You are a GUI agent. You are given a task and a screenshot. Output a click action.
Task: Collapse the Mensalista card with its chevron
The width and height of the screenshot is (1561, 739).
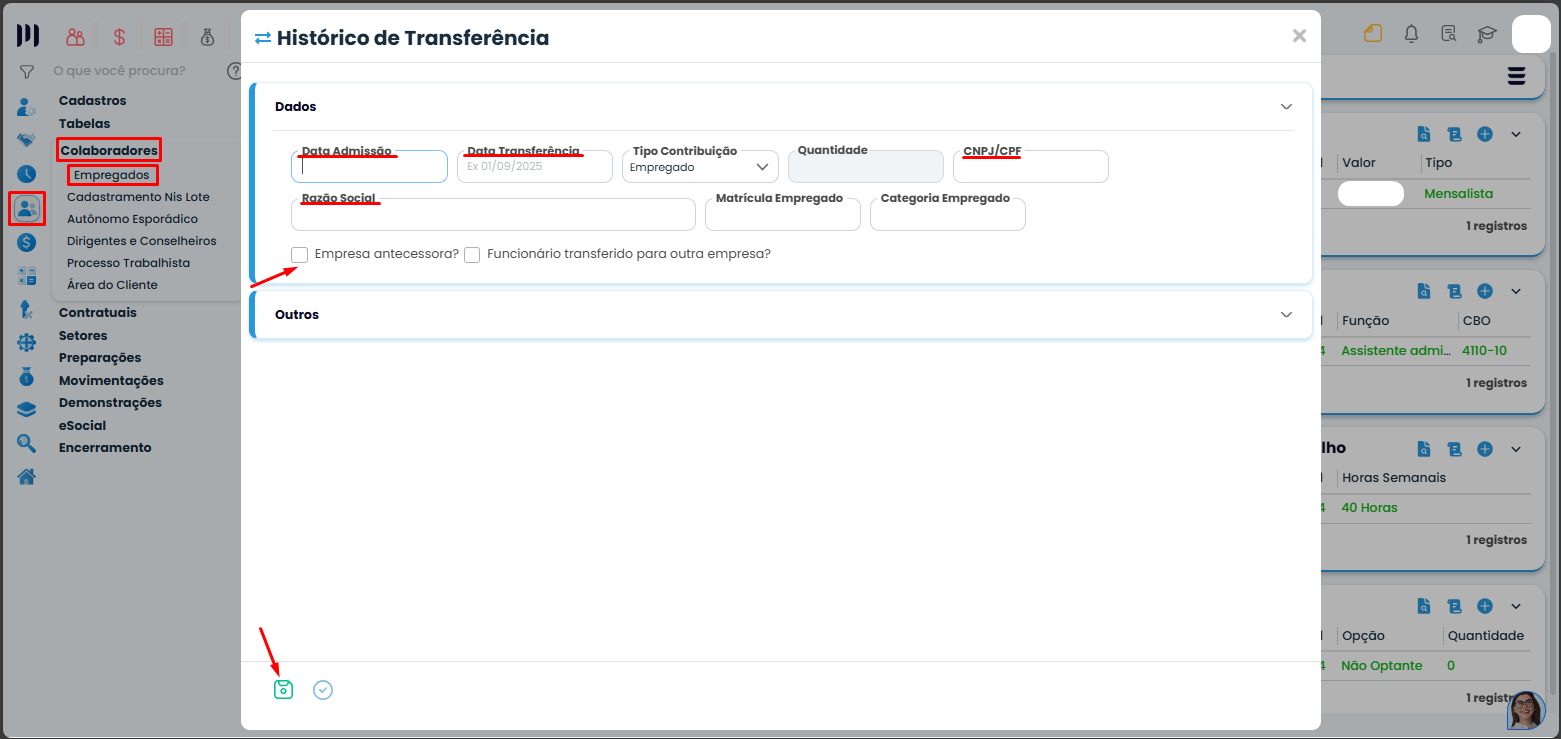1515,134
